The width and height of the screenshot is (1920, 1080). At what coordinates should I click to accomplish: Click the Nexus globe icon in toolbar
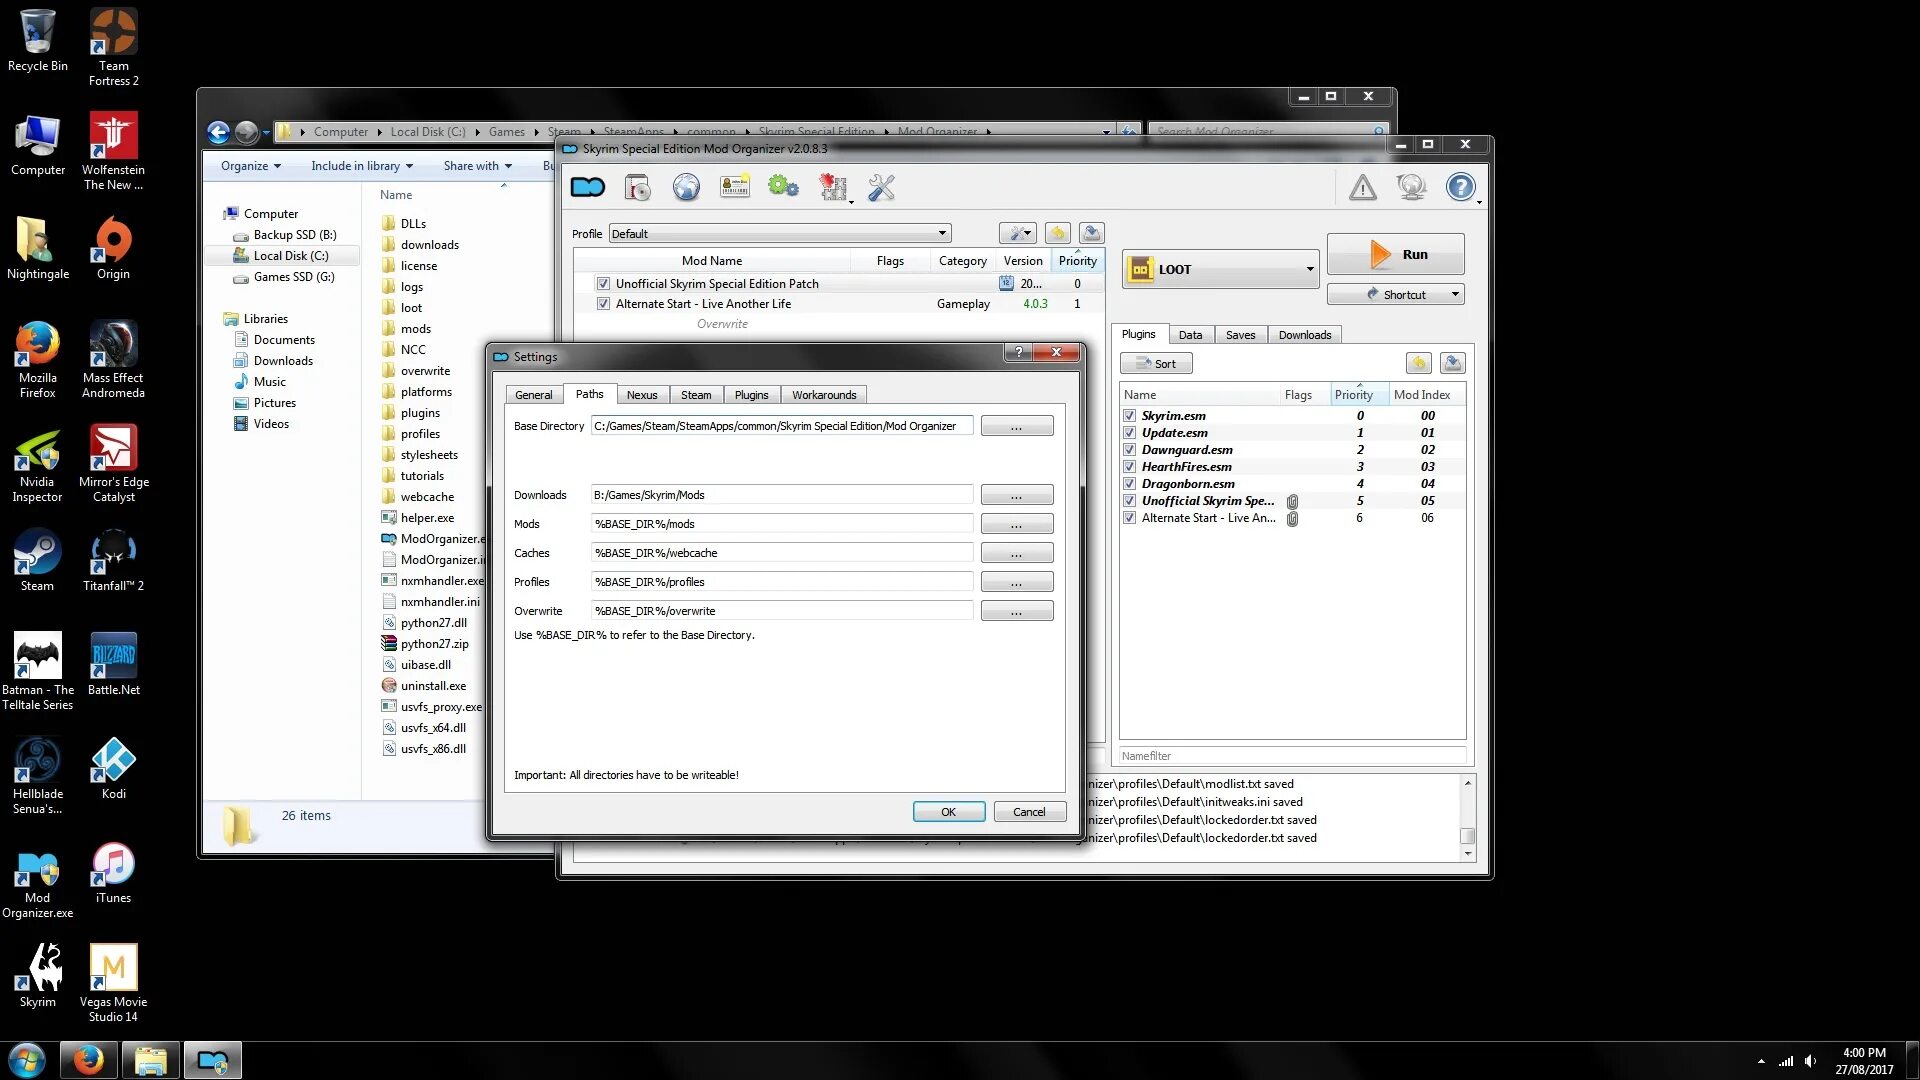686,187
